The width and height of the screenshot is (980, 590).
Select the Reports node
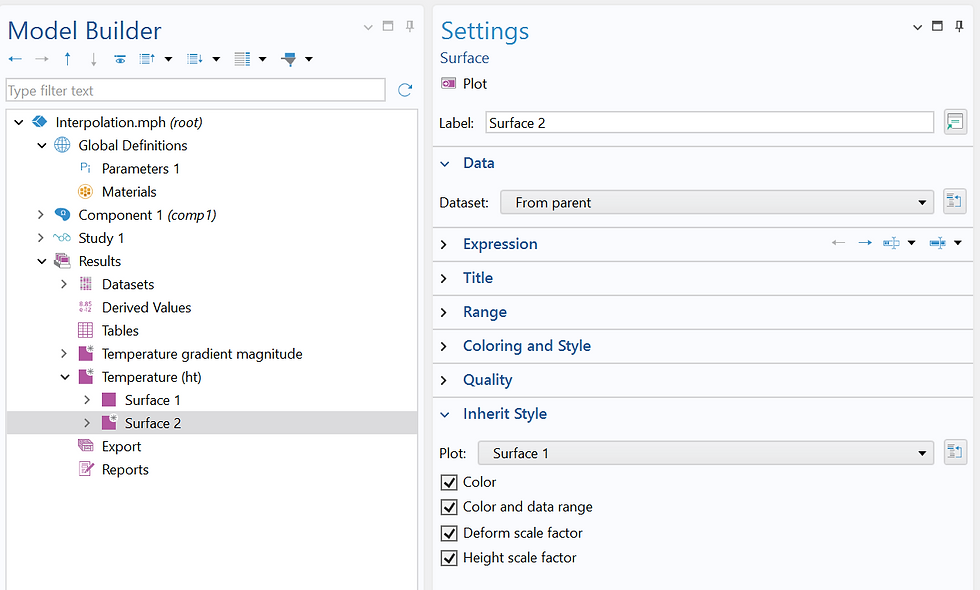[x=125, y=469]
